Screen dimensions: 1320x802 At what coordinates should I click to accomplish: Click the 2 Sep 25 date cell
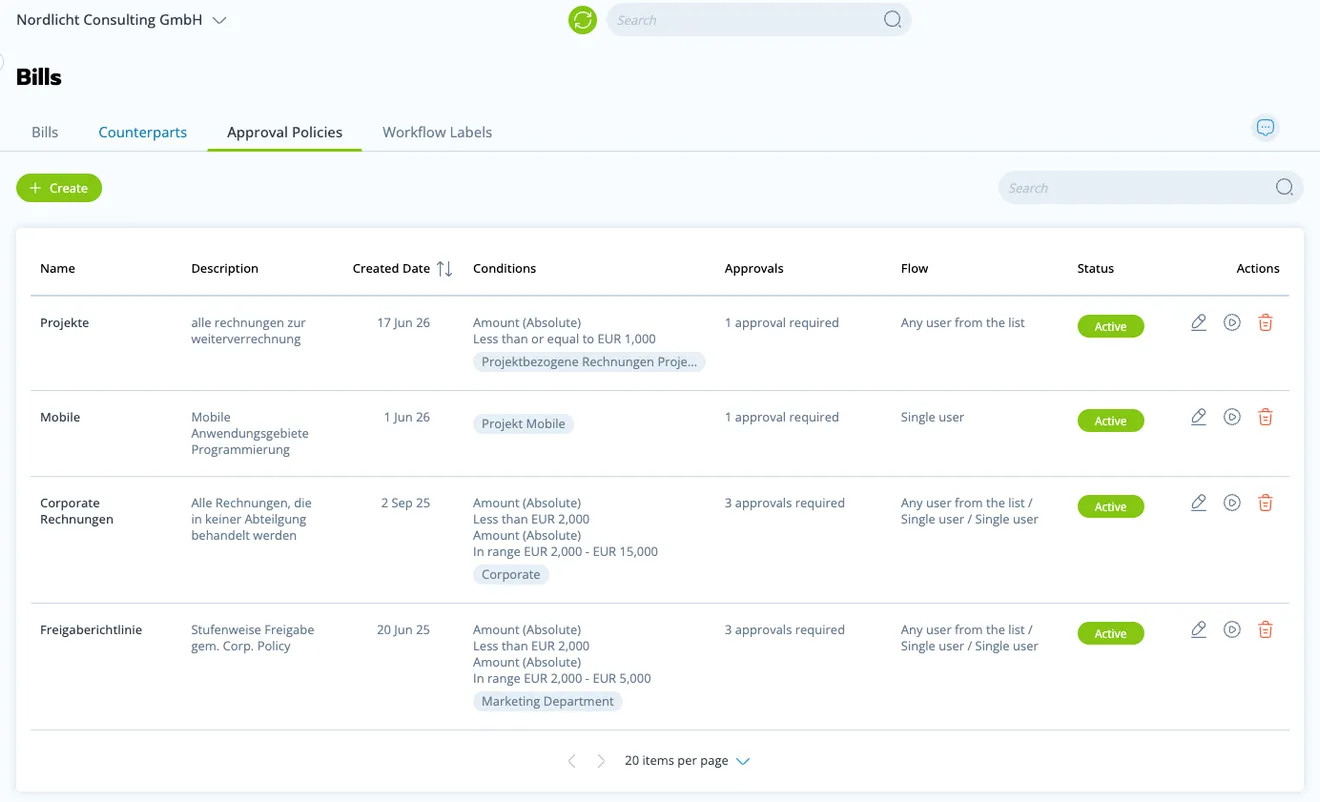click(405, 503)
